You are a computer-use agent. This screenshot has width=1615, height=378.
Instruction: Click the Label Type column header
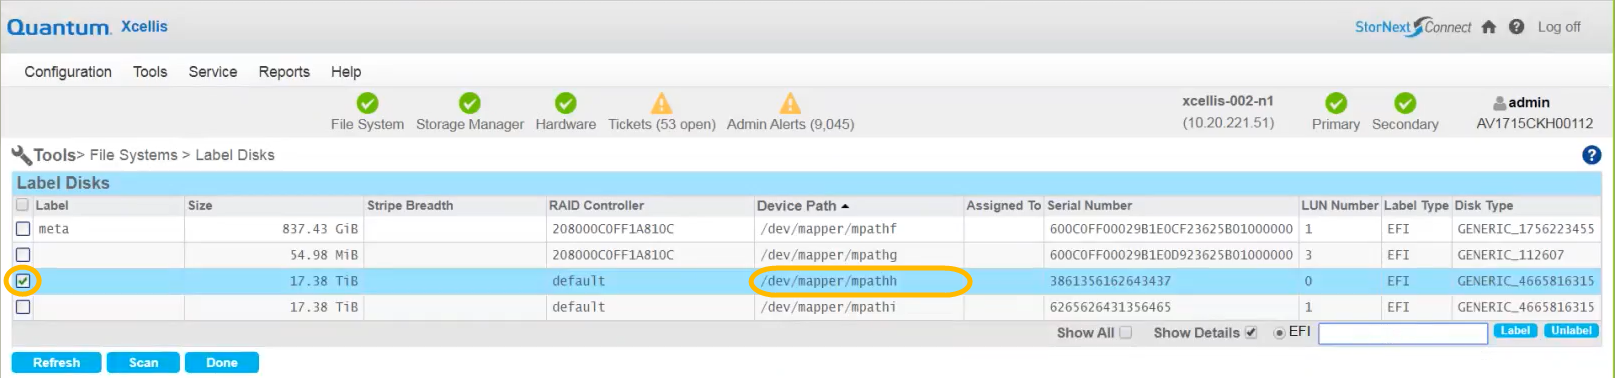click(x=1416, y=205)
